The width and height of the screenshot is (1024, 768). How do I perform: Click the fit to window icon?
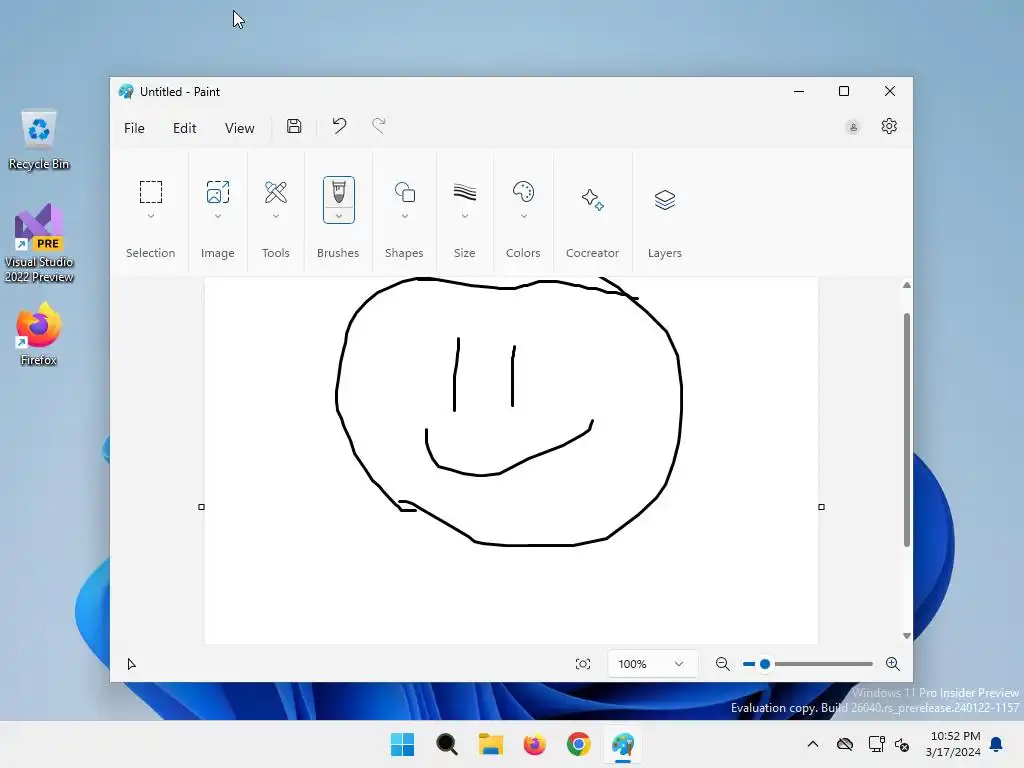[583, 664]
